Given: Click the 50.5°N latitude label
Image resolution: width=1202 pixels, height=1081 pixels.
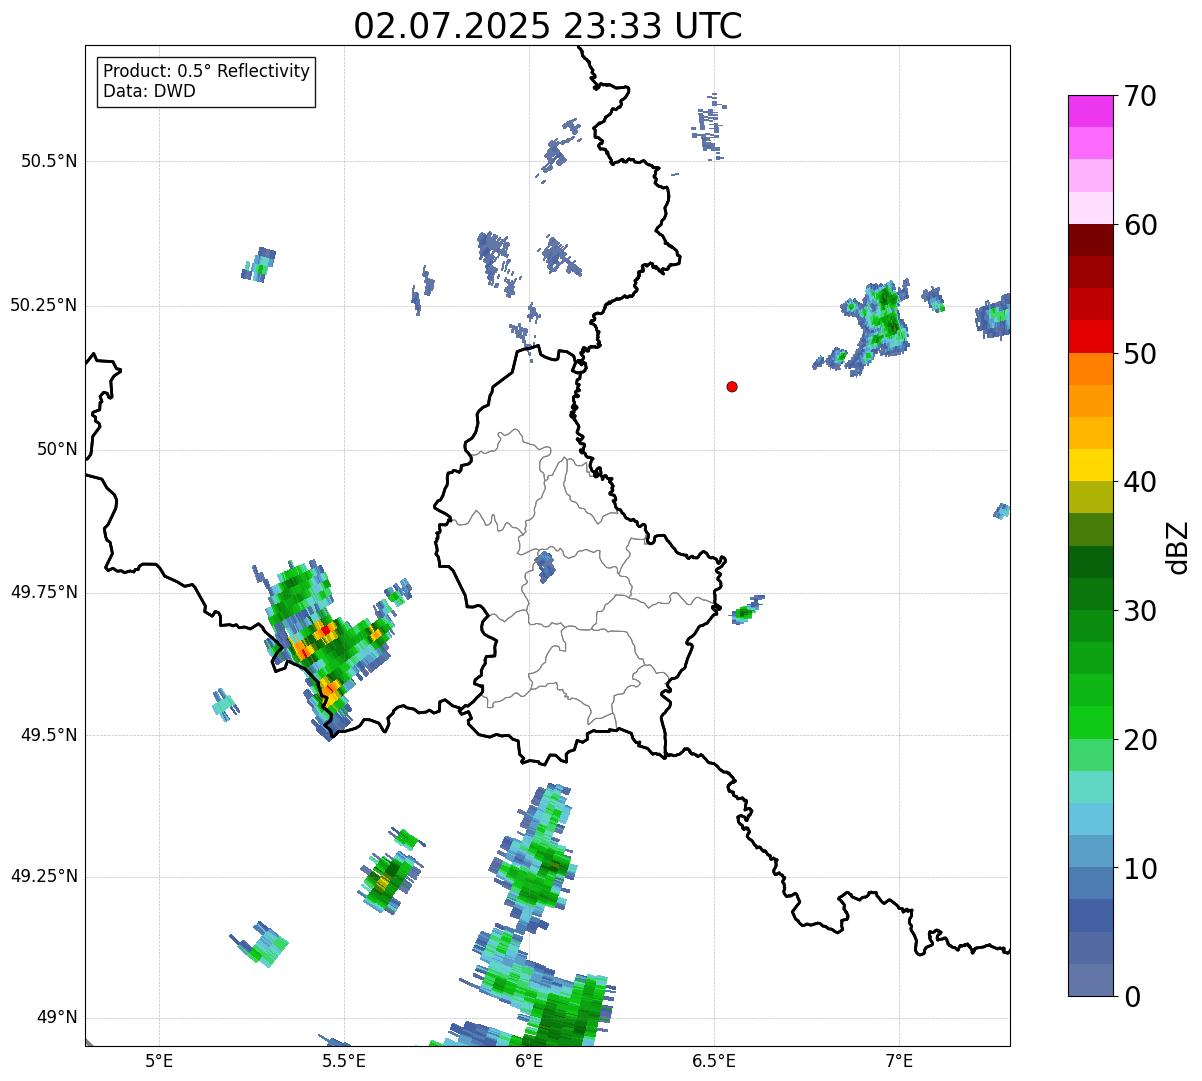Looking at the screenshot, I should 49,161.
